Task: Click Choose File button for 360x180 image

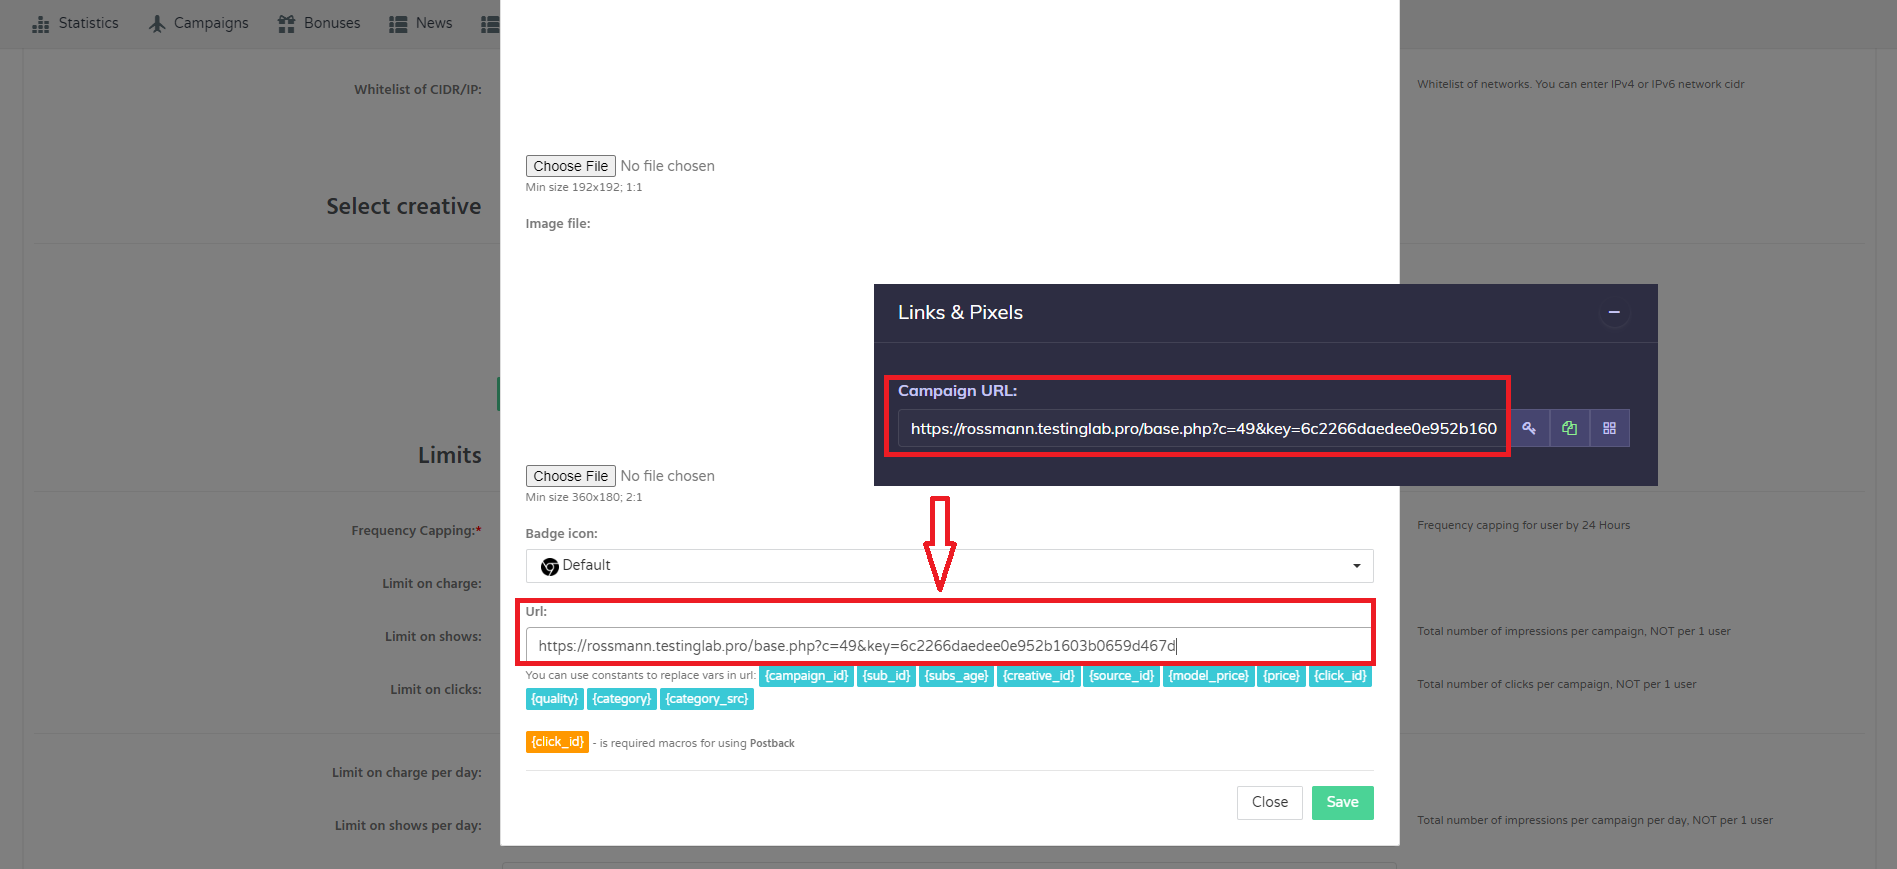Action: pos(570,476)
